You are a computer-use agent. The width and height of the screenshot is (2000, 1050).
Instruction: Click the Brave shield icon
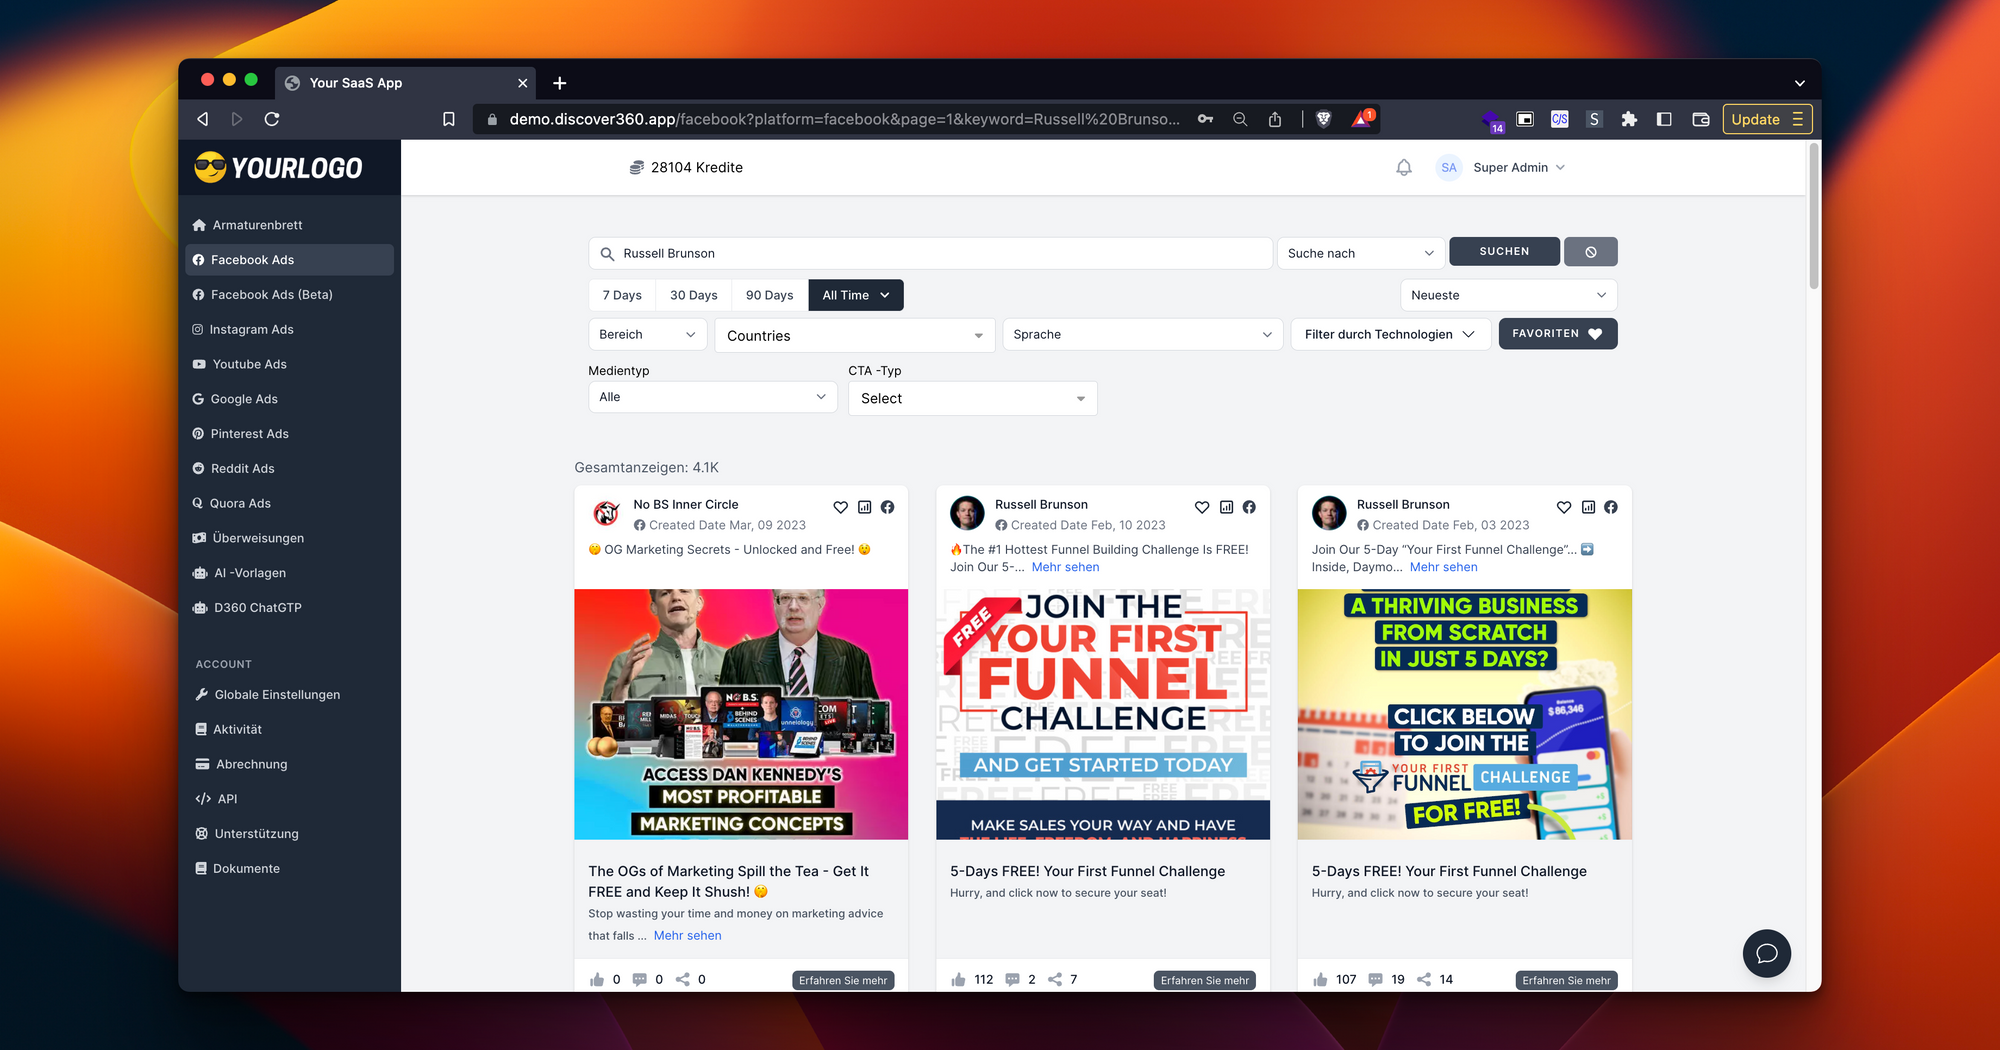(1324, 119)
